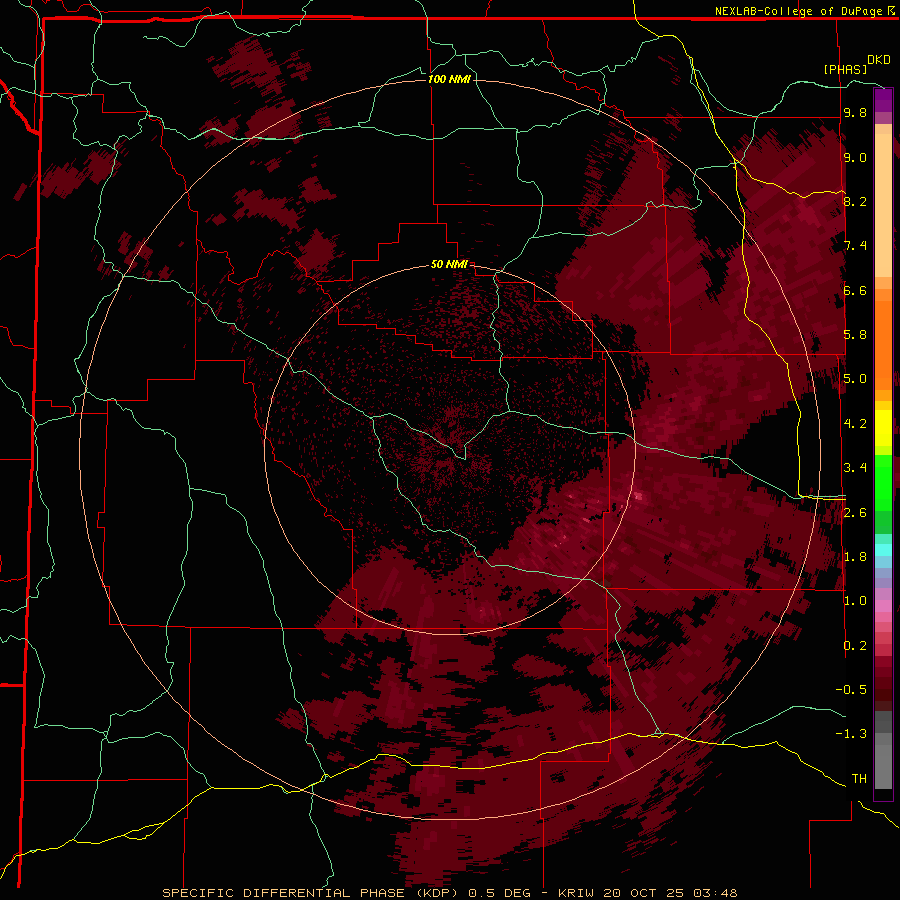Click the 1.8 value on the color scale

855,557
